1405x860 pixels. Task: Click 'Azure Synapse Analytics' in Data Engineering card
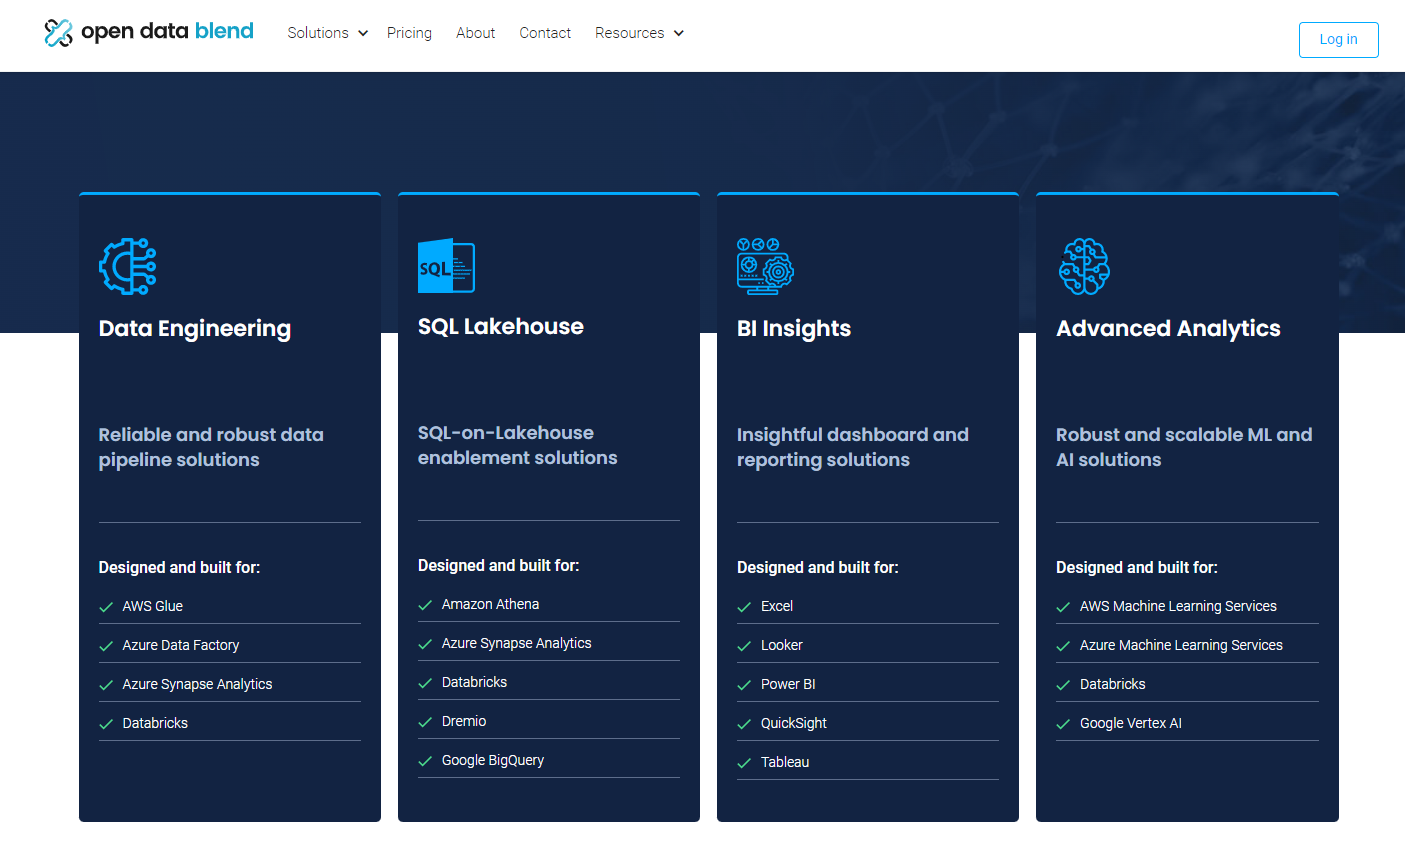(x=197, y=684)
